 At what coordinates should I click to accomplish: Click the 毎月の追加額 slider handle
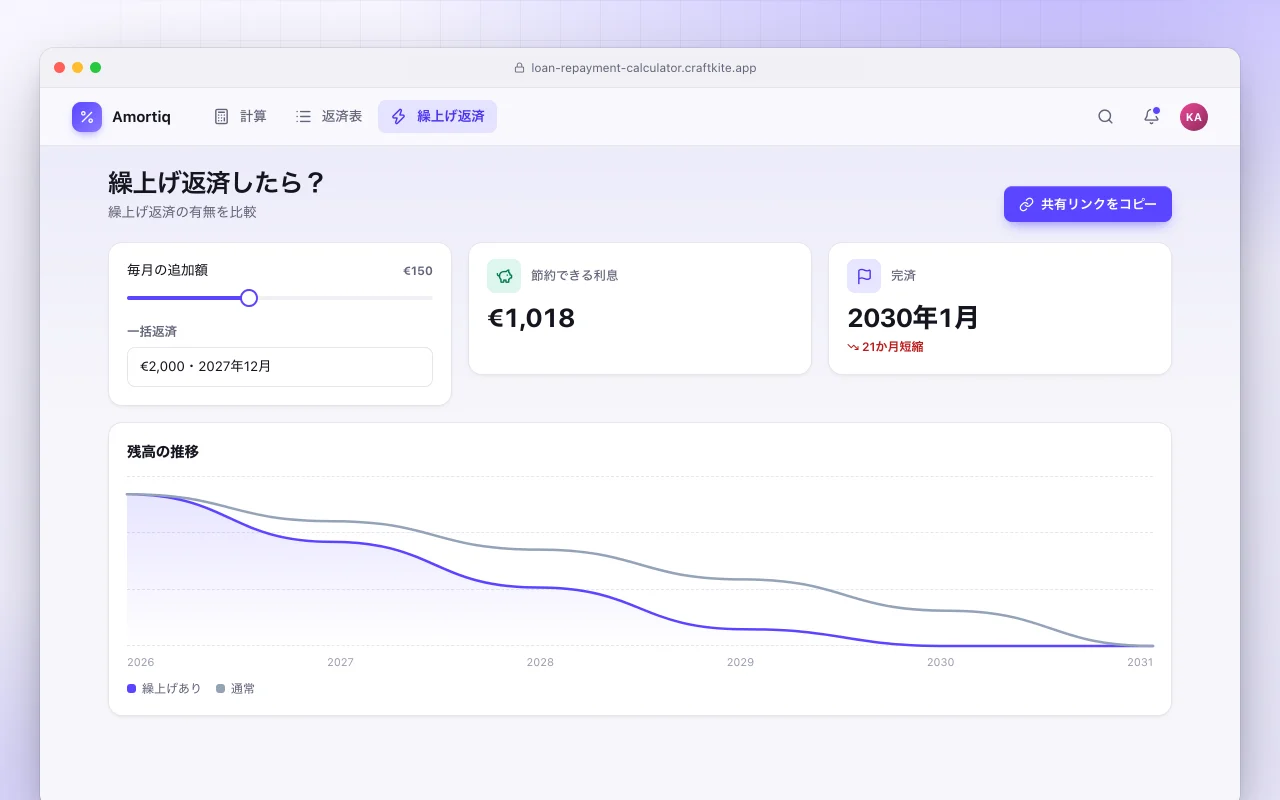click(x=249, y=298)
